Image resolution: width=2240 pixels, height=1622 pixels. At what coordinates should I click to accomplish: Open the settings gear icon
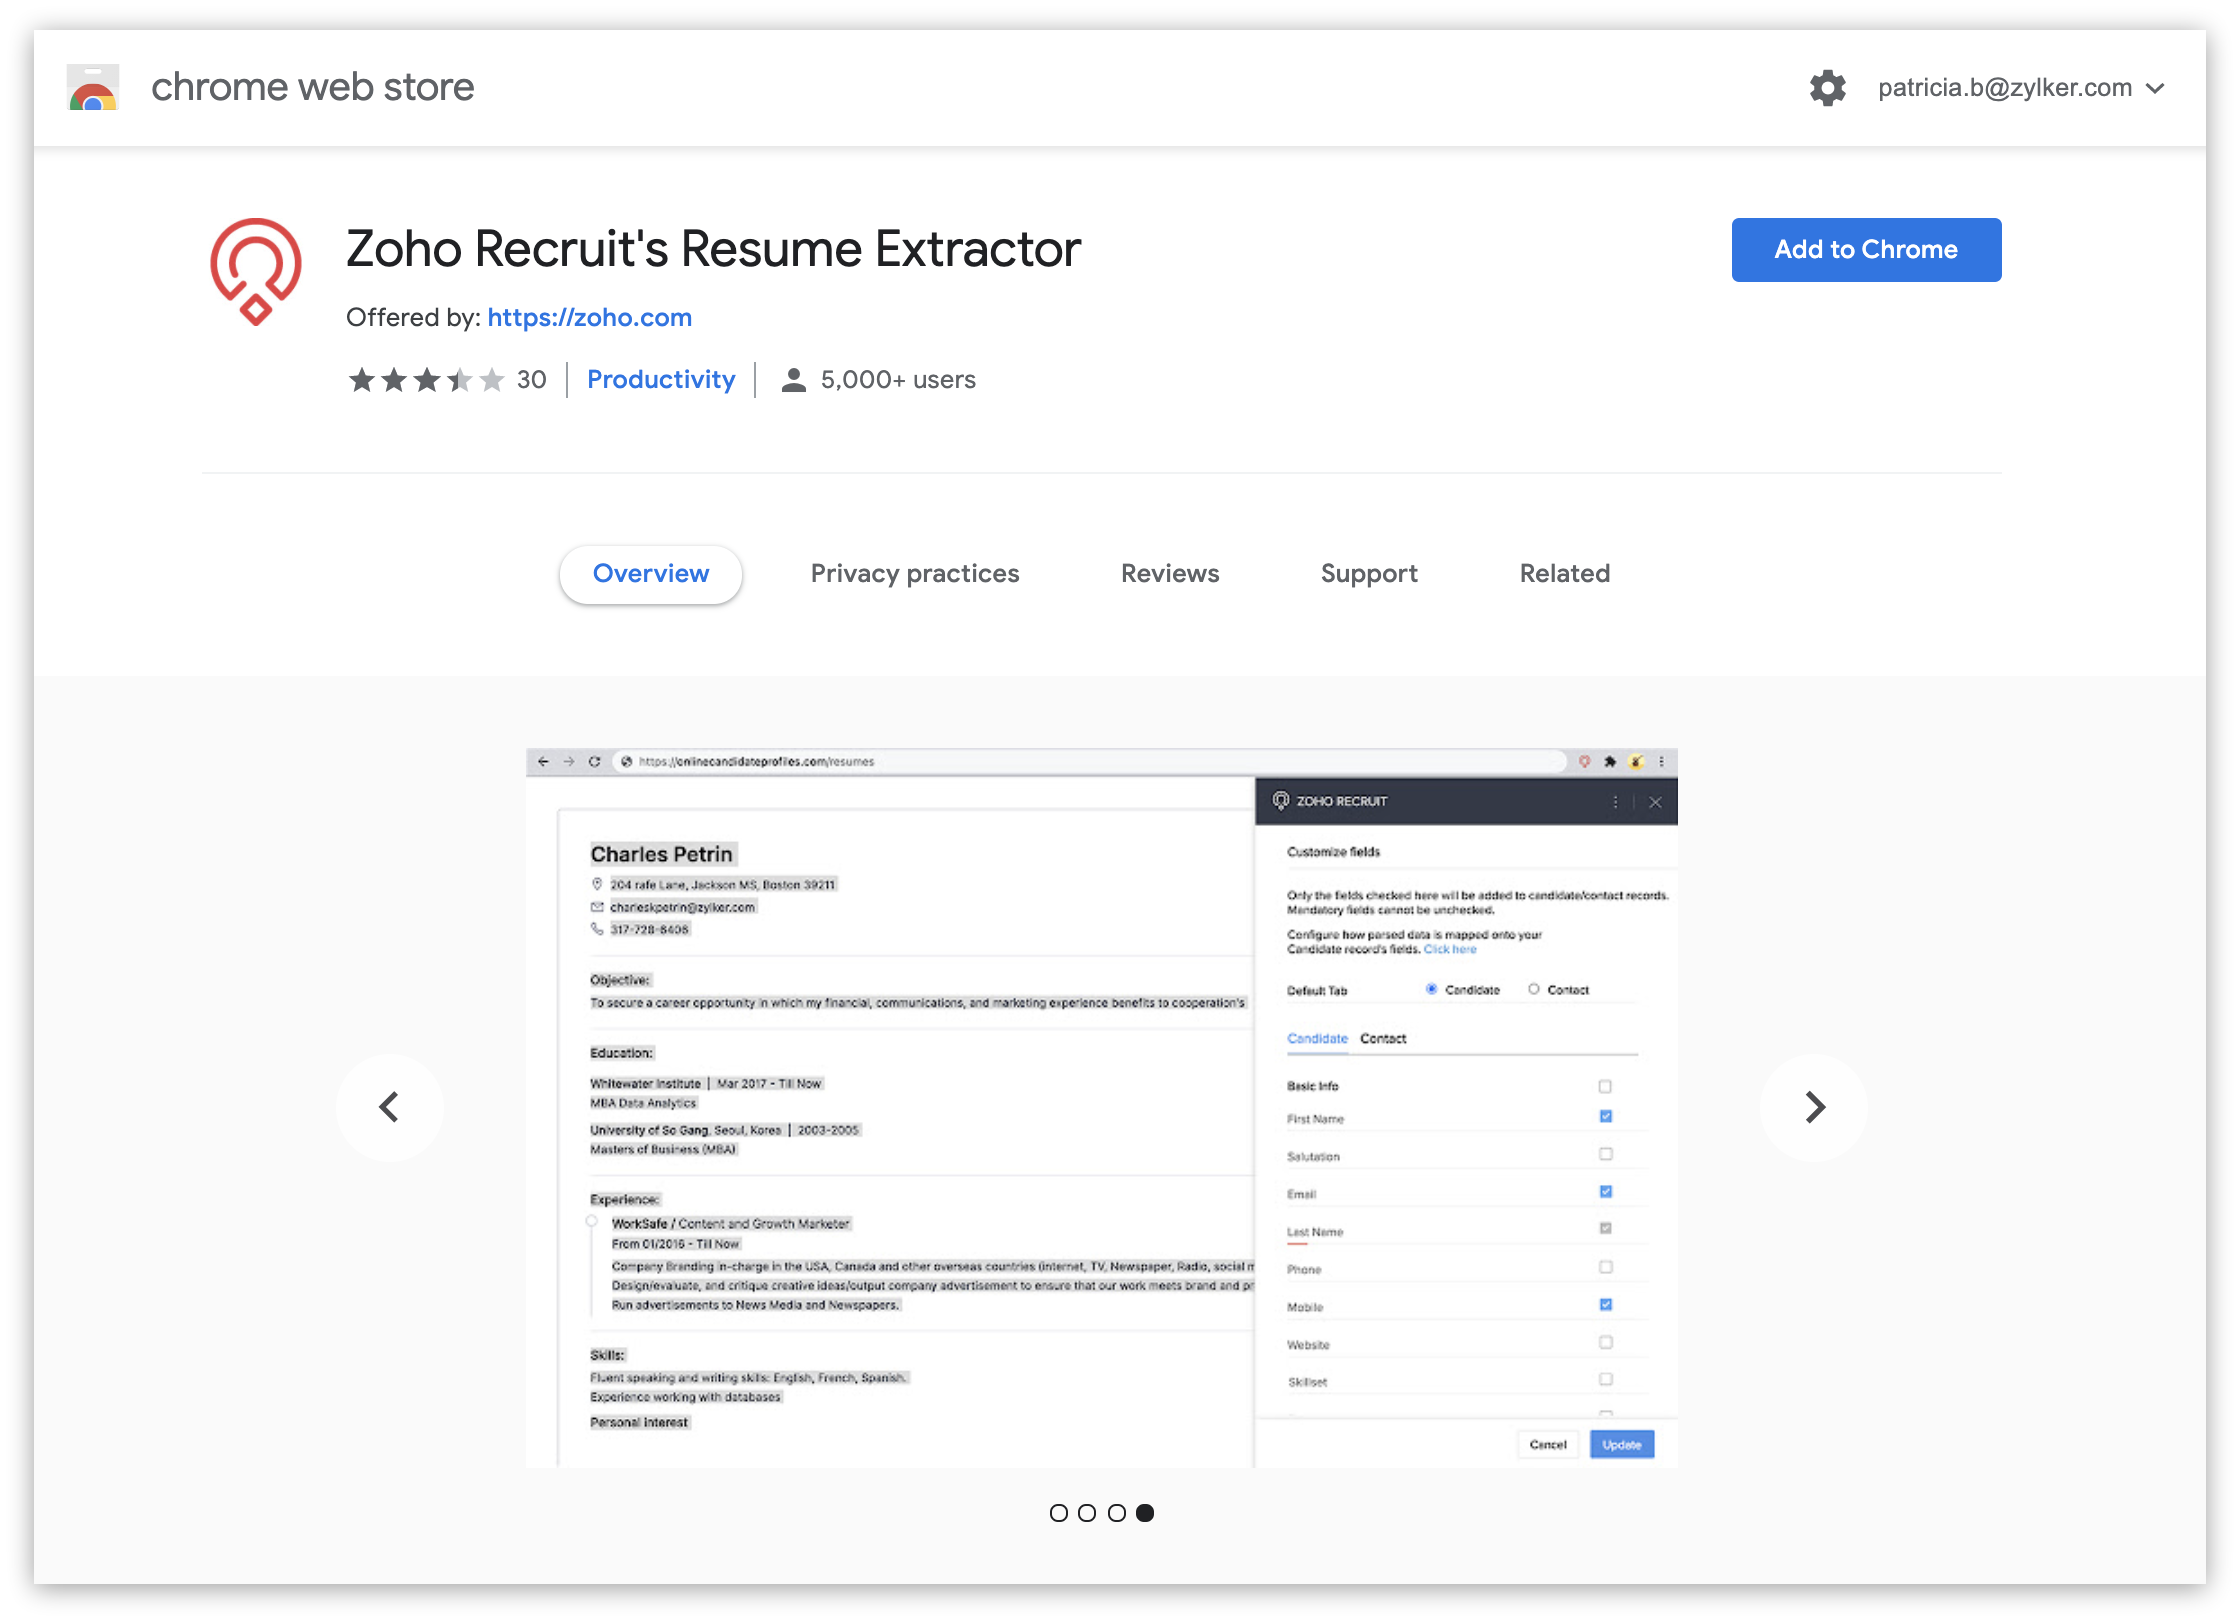click(1827, 88)
